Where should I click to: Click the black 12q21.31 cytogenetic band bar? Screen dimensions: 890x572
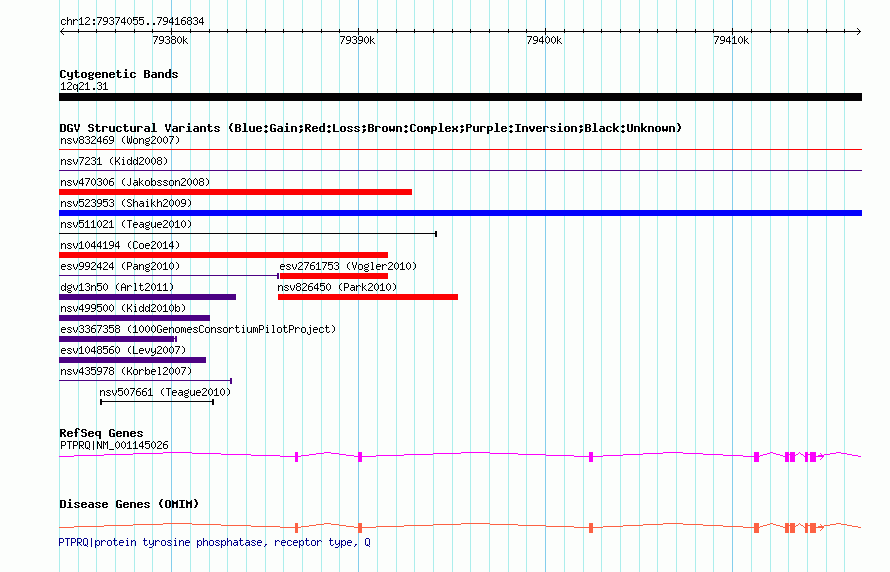pyautogui.click(x=460, y=97)
